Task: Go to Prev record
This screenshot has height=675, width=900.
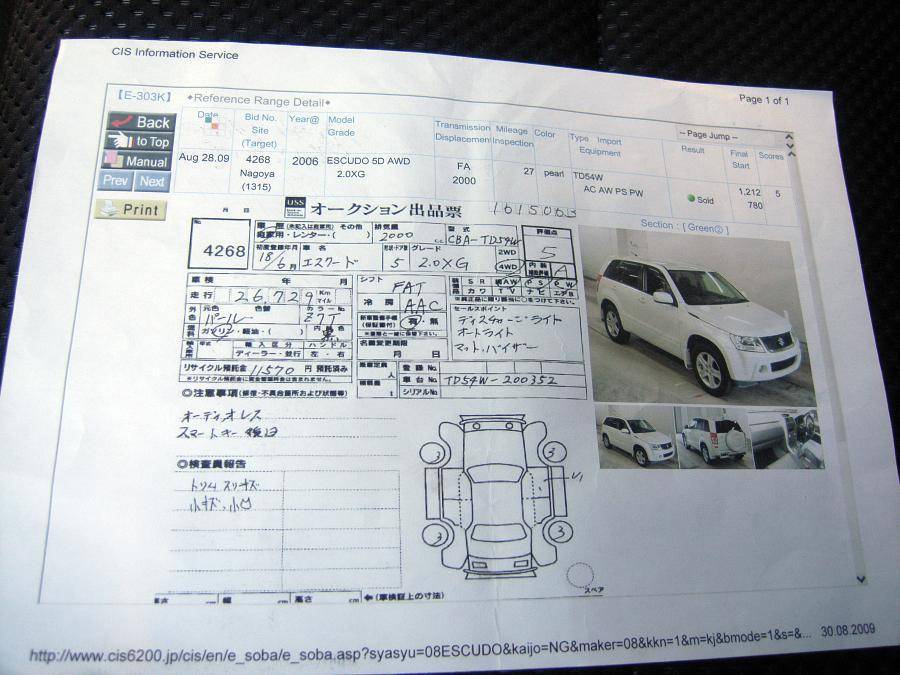Action: (x=116, y=181)
